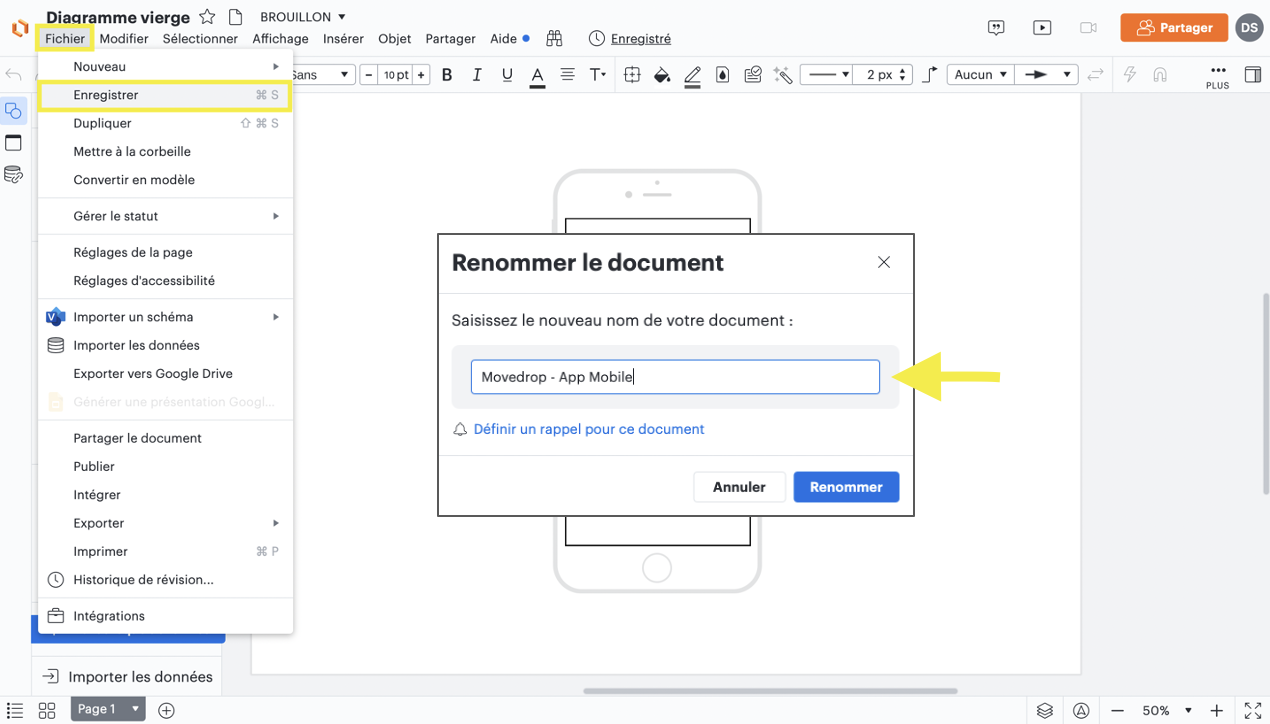Toggle italic formatting

click(477, 75)
